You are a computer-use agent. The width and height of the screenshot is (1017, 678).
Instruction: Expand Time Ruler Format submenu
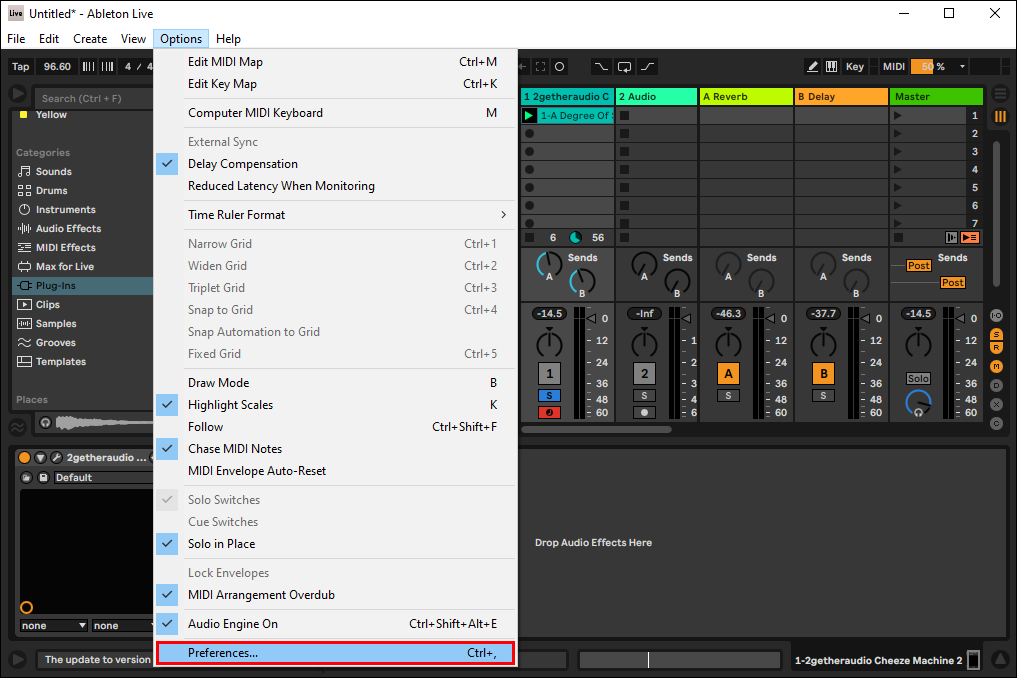[x=335, y=215]
